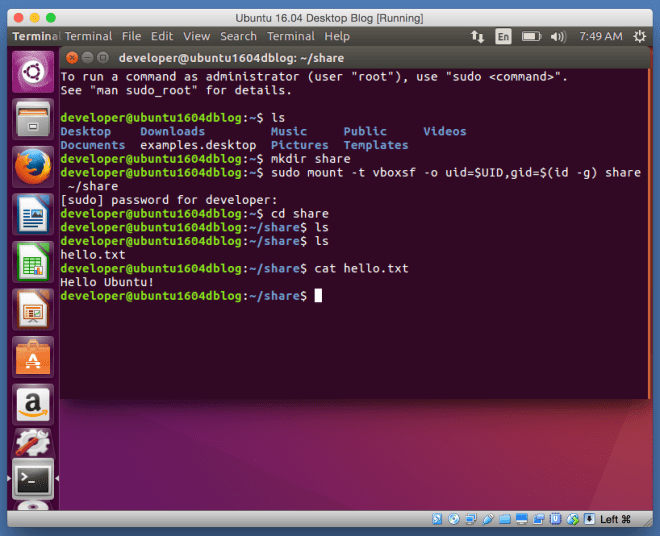Viewport: 660px width, 536px height.
Task: Launch Firefox from the launcher
Action: tap(32, 167)
